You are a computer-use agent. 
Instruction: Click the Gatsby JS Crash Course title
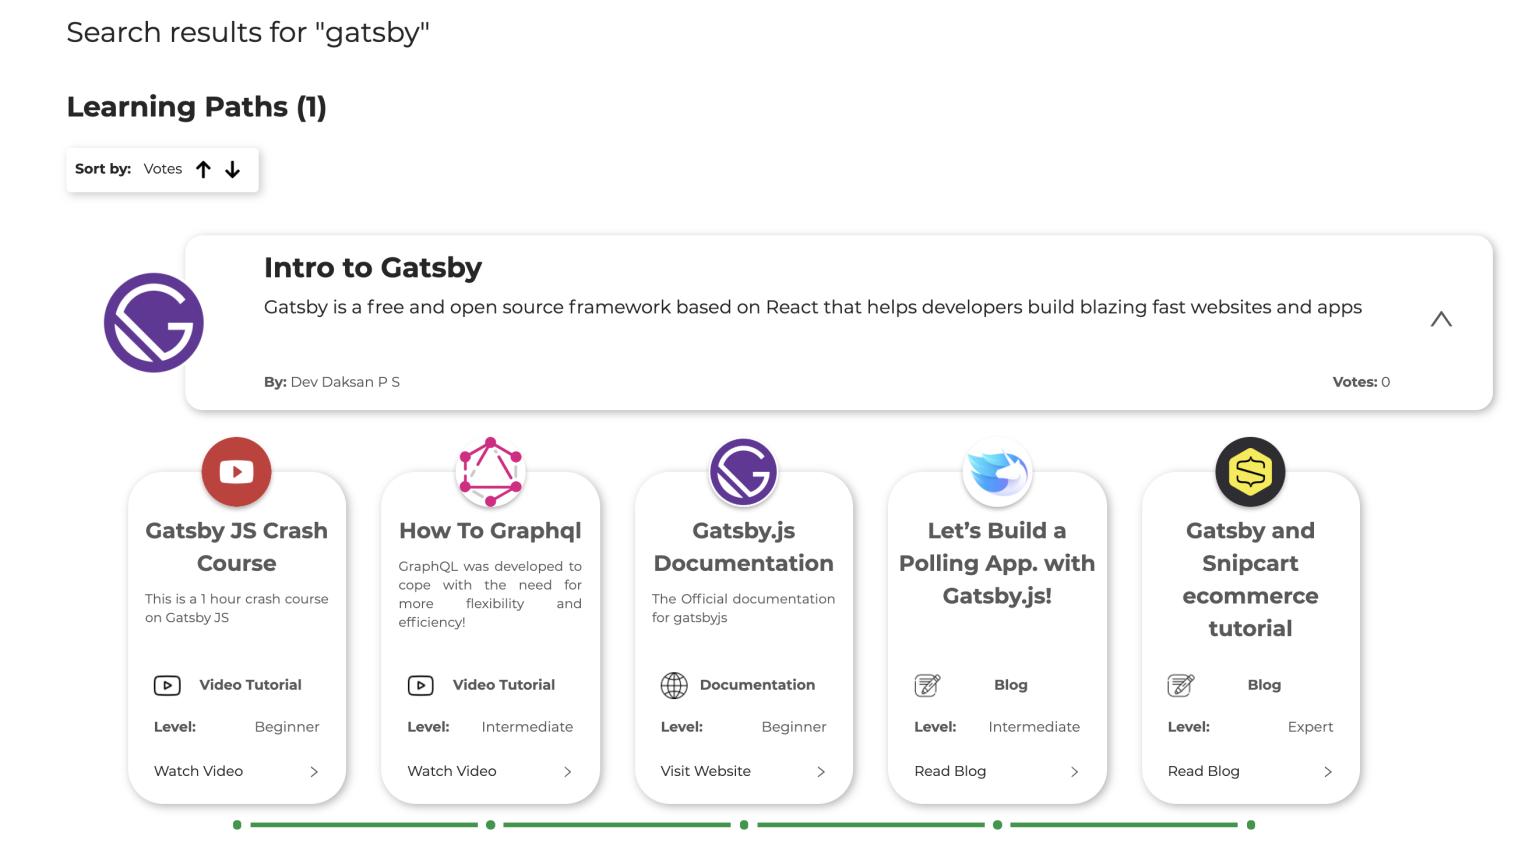pos(237,547)
